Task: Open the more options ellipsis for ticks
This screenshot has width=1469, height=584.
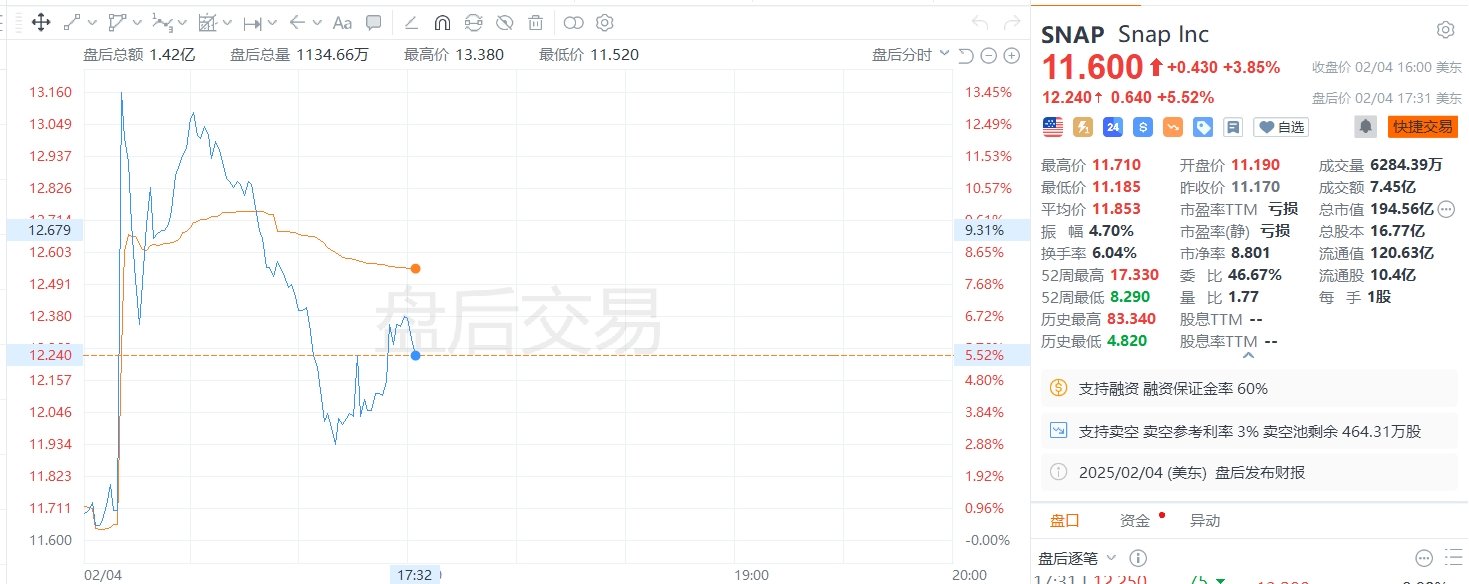Action: (1424, 558)
